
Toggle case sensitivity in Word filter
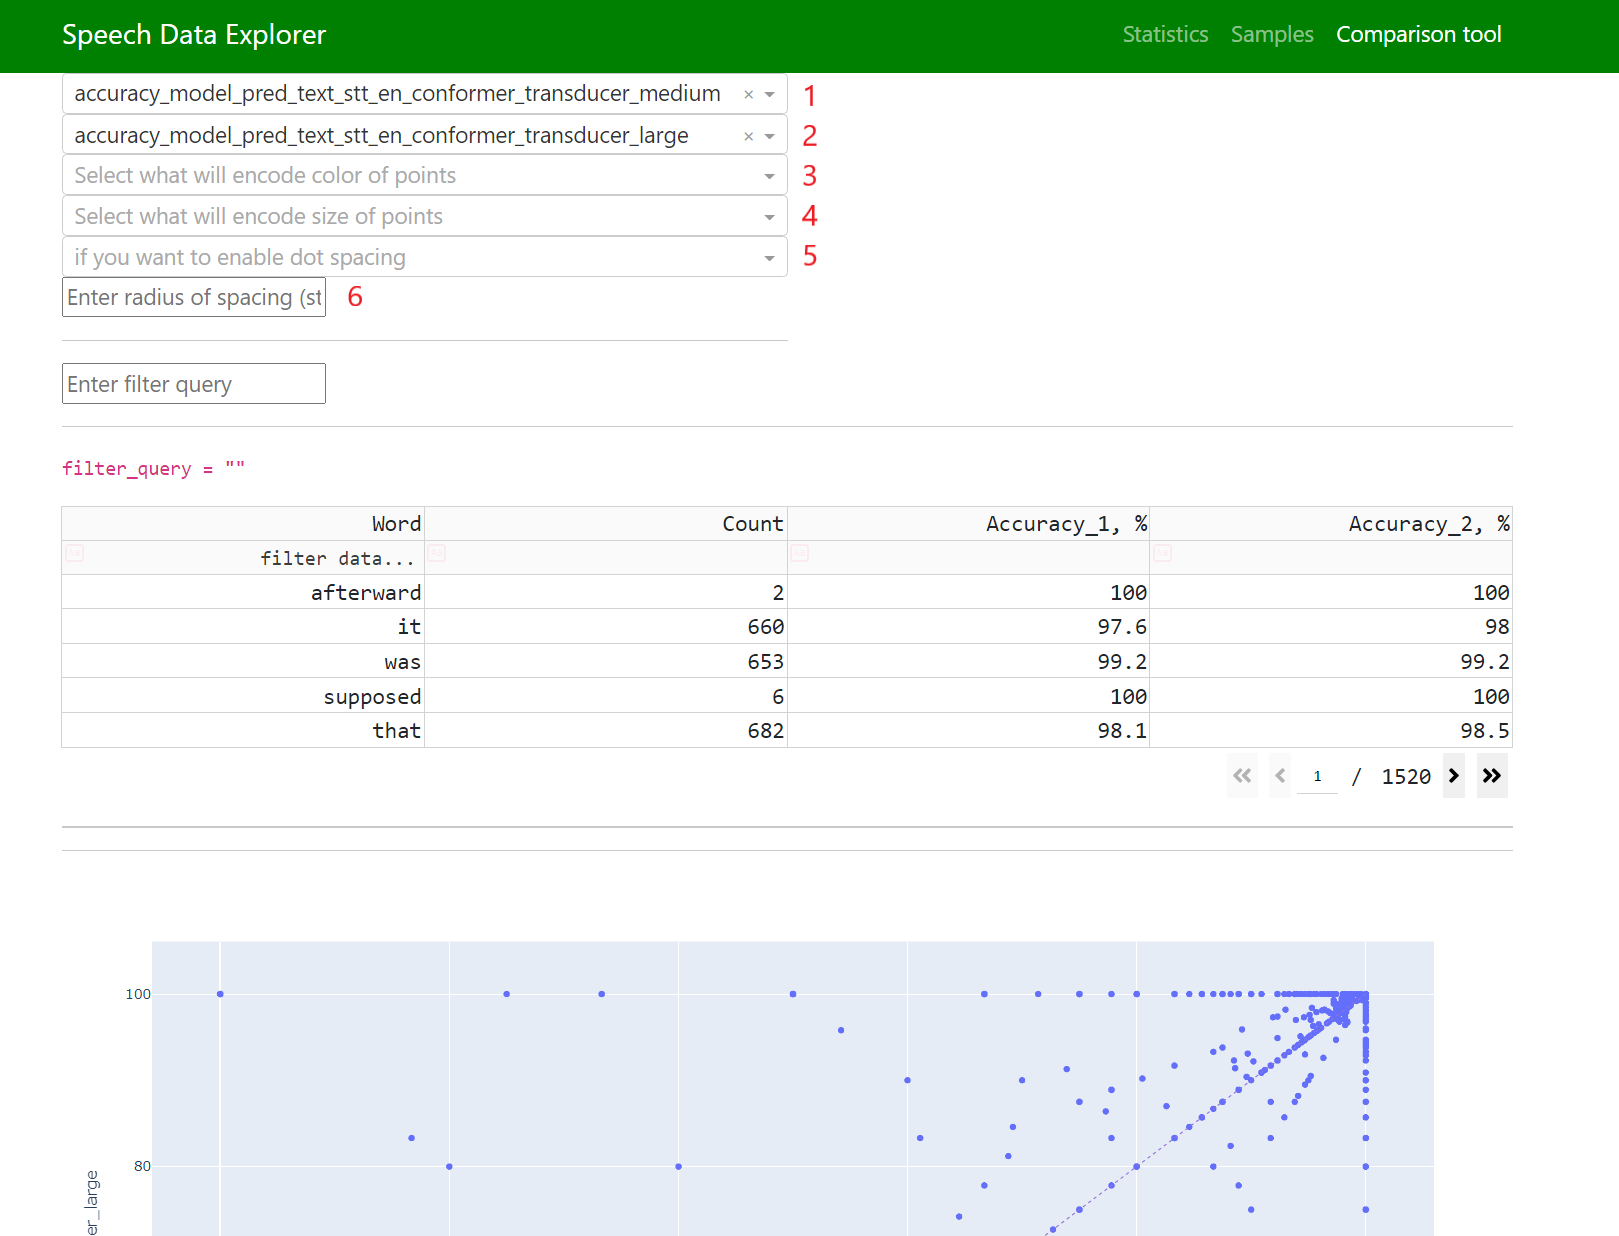click(x=75, y=553)
